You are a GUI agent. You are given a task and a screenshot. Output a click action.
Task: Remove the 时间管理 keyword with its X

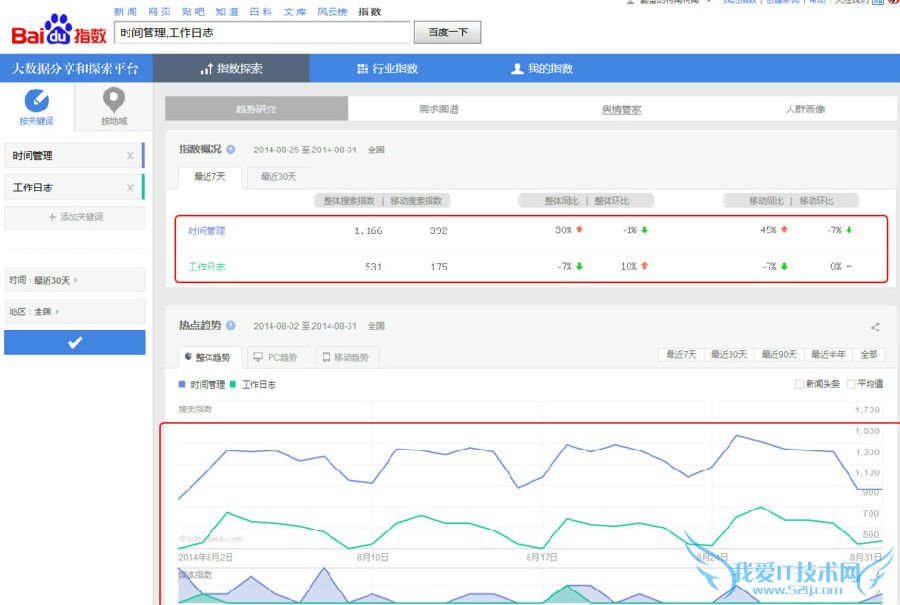130,156
